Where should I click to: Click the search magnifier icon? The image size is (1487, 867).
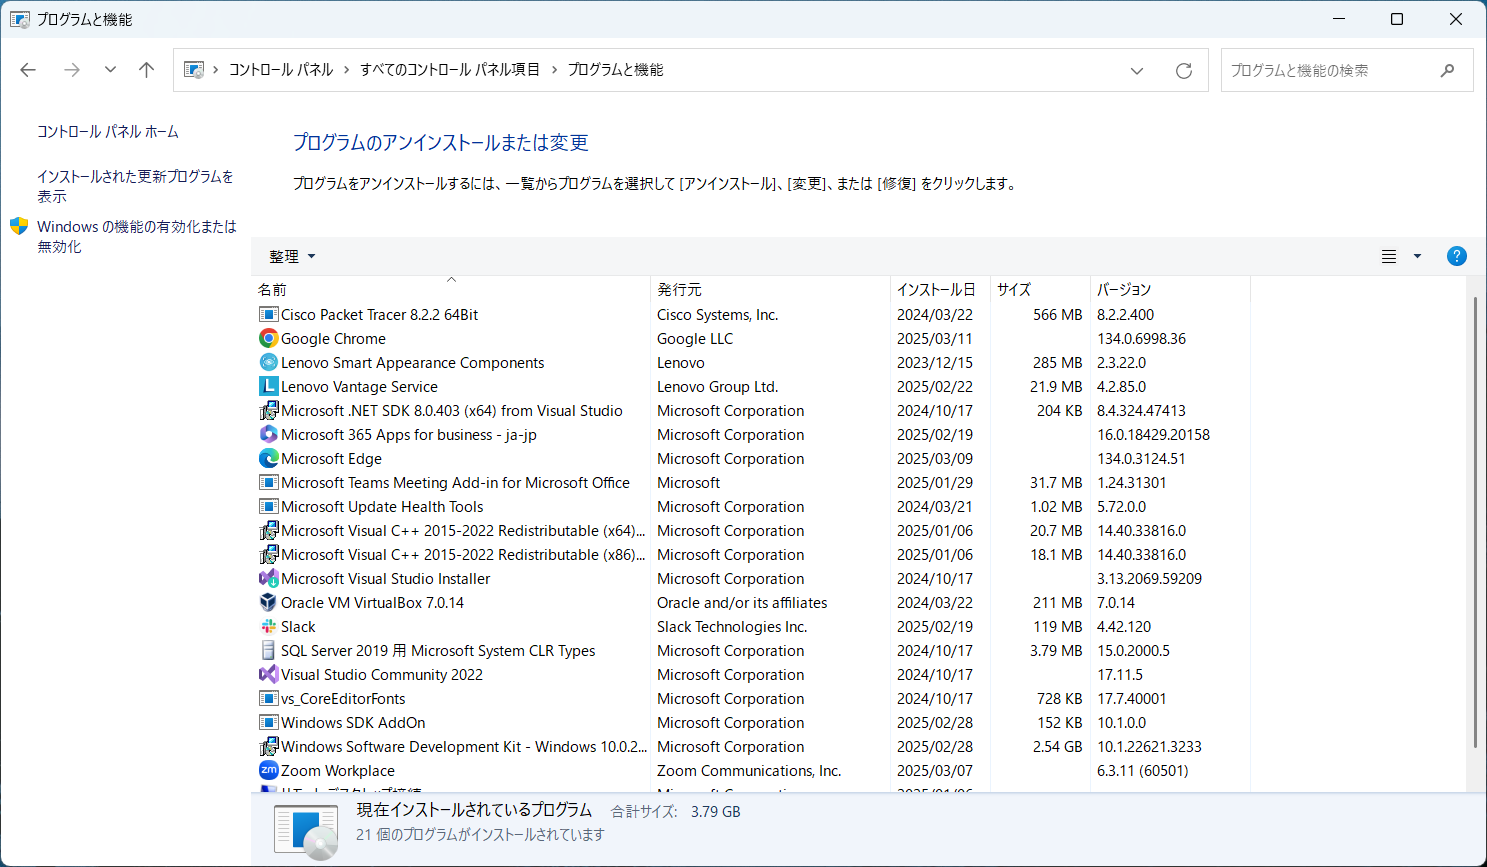point(1447,71)
